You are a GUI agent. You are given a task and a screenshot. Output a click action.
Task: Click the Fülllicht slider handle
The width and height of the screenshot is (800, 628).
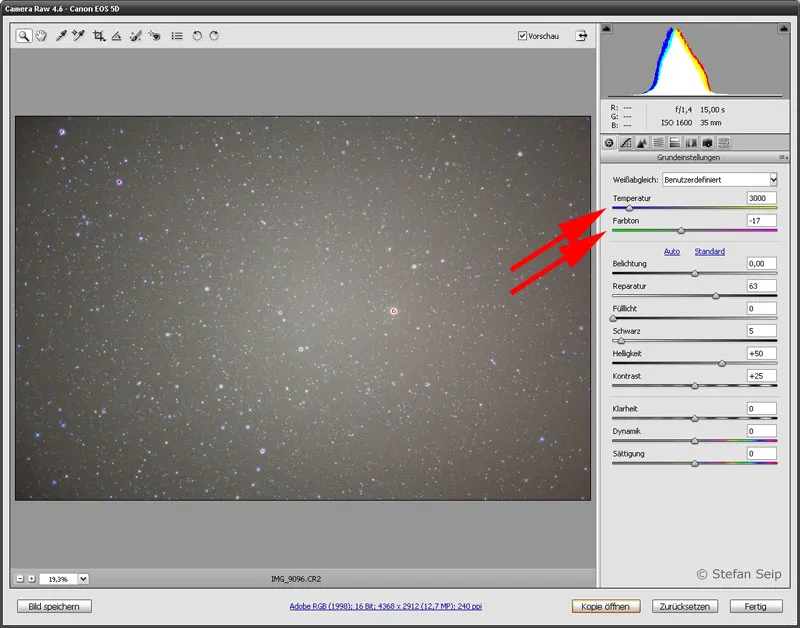click(613, 318)
